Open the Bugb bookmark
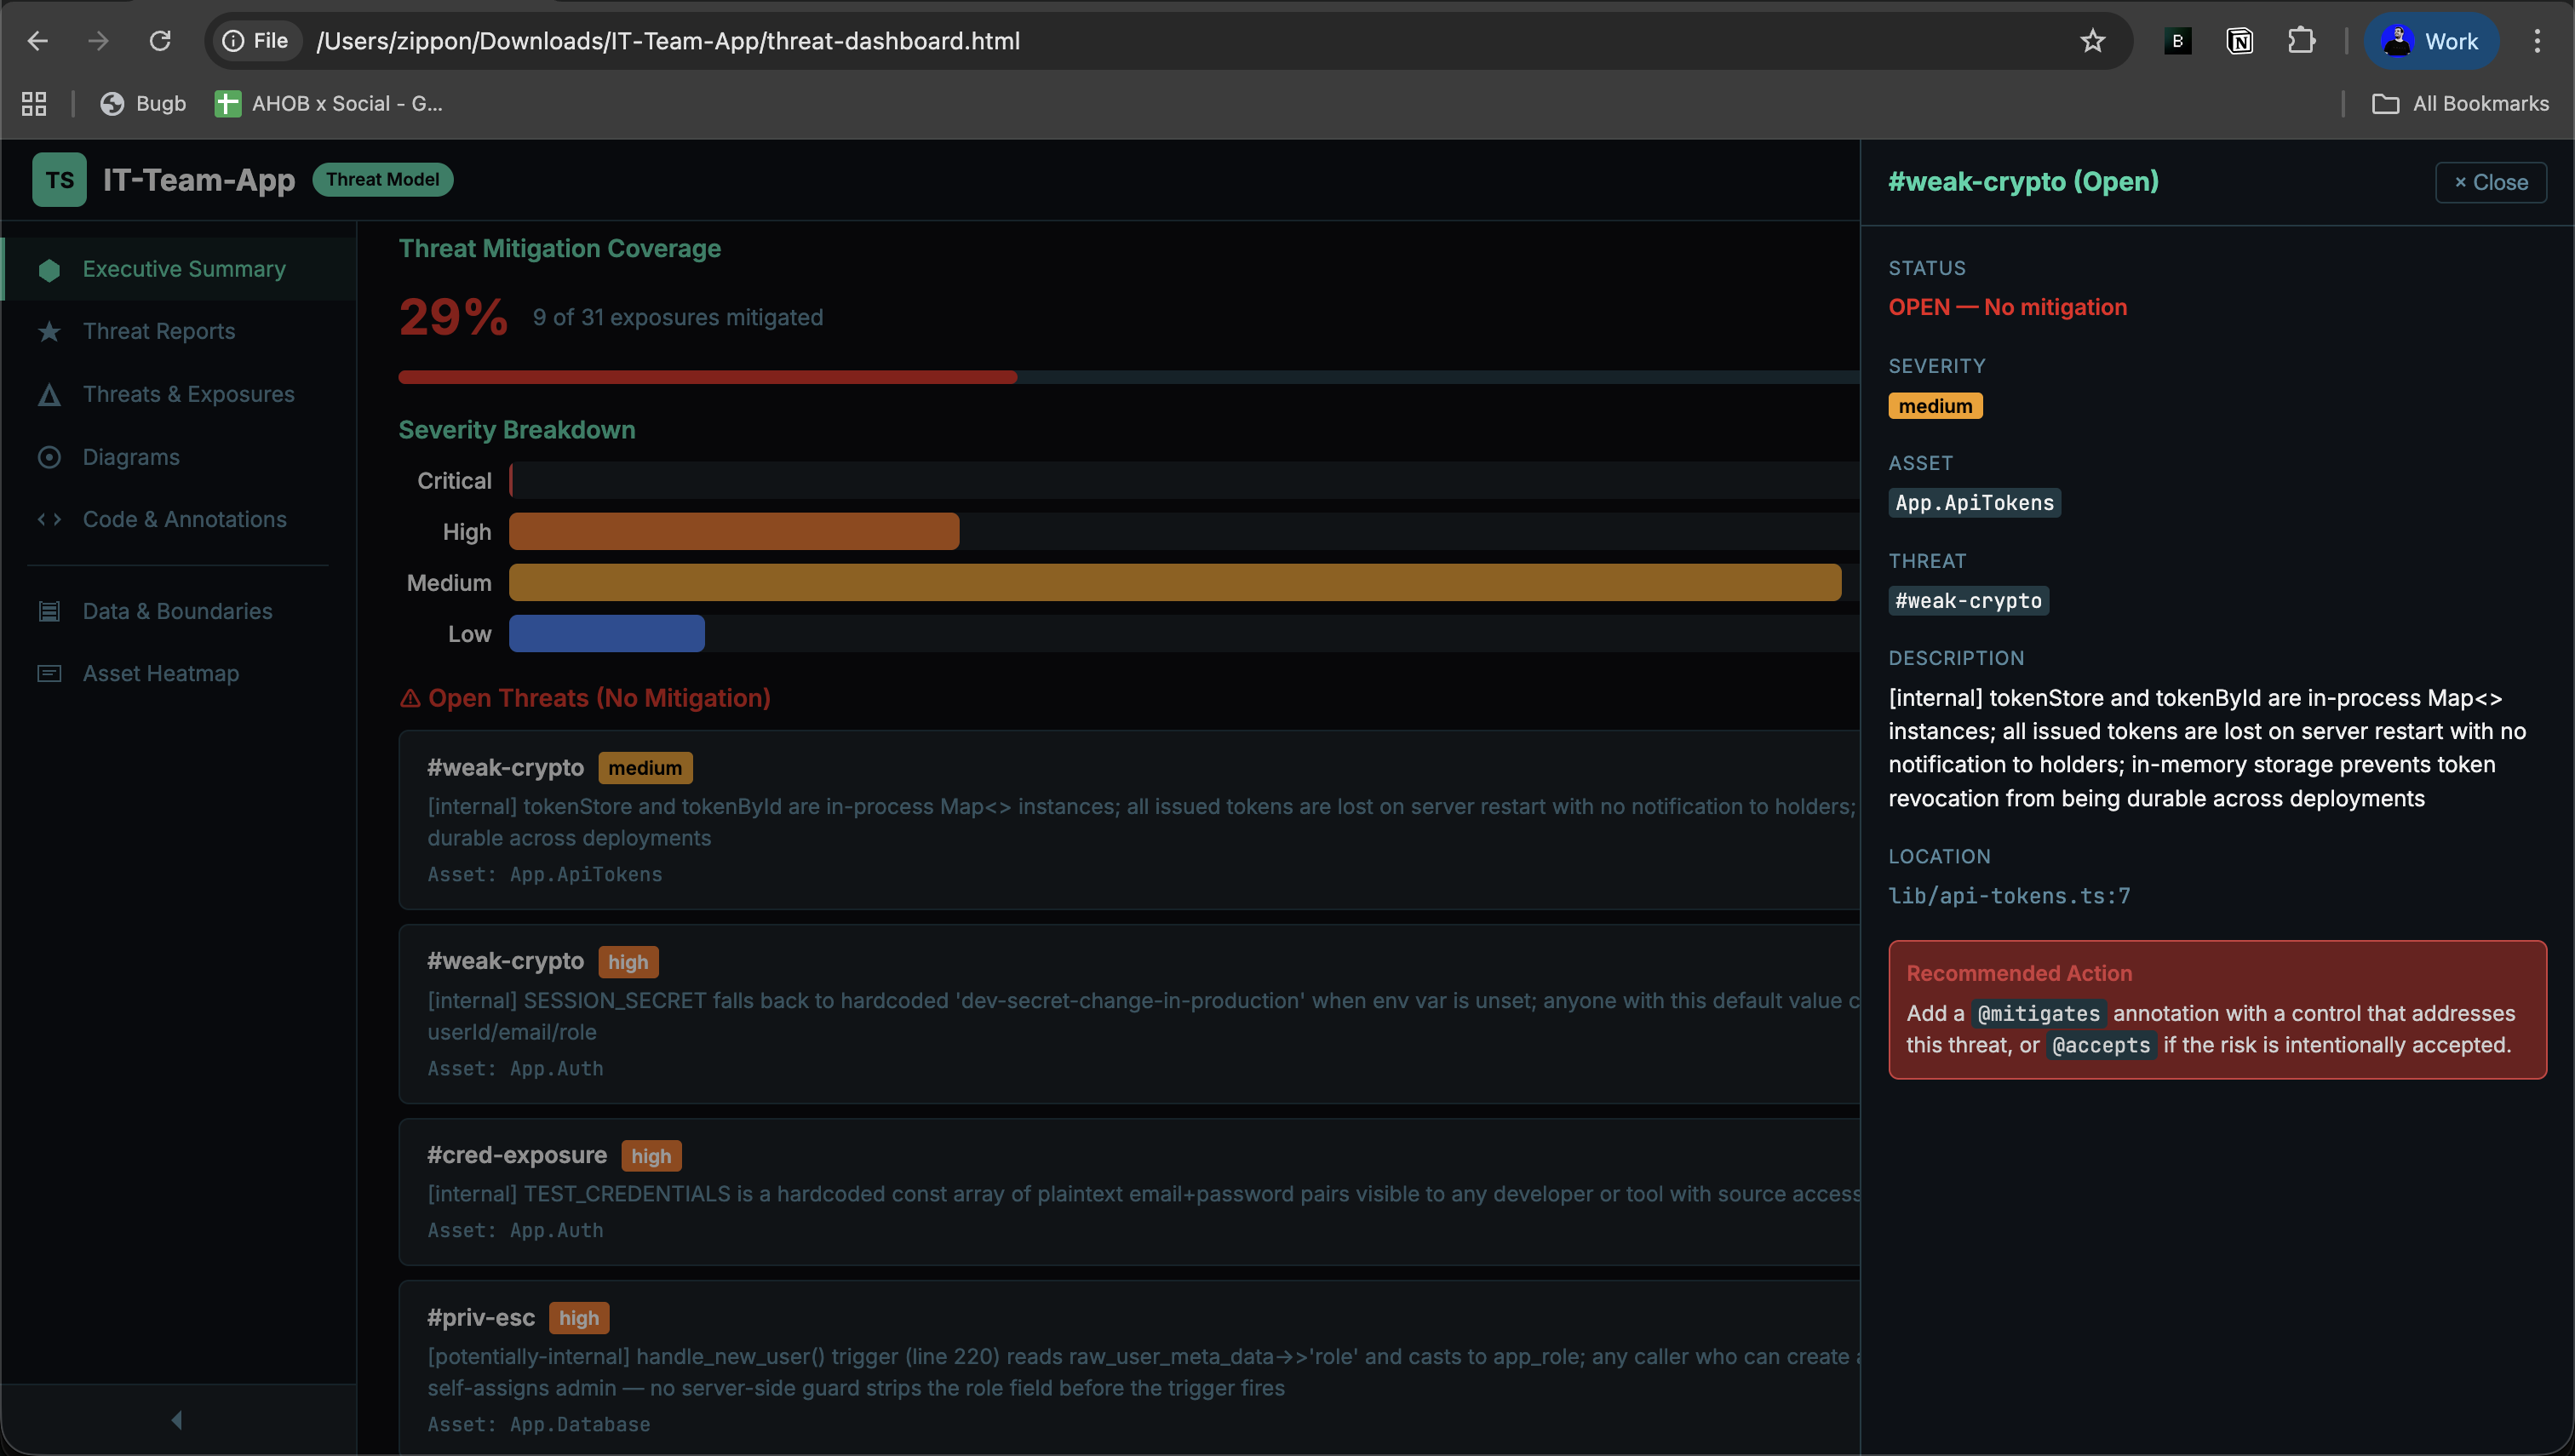 [143, 103]
